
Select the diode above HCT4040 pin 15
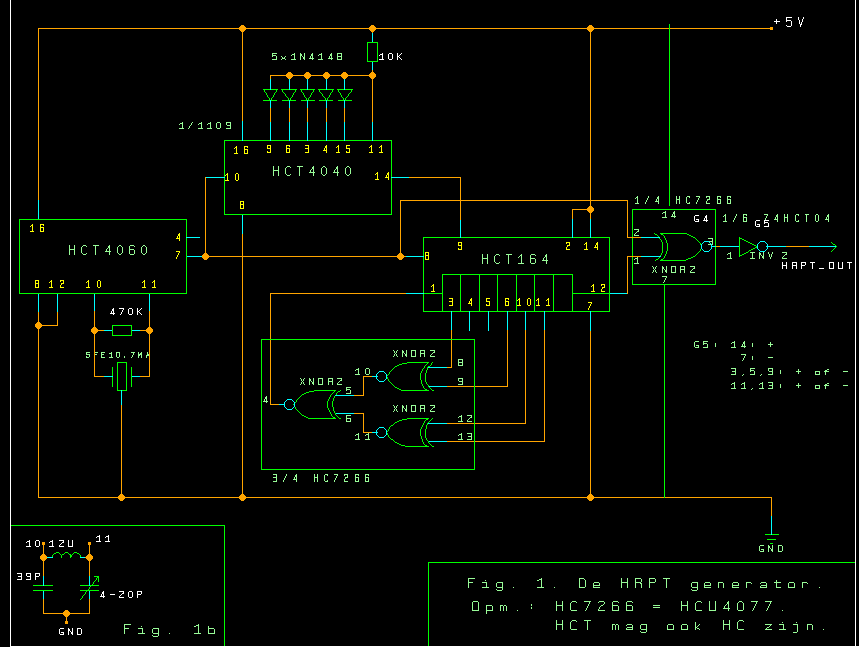[x=345, y=95]
